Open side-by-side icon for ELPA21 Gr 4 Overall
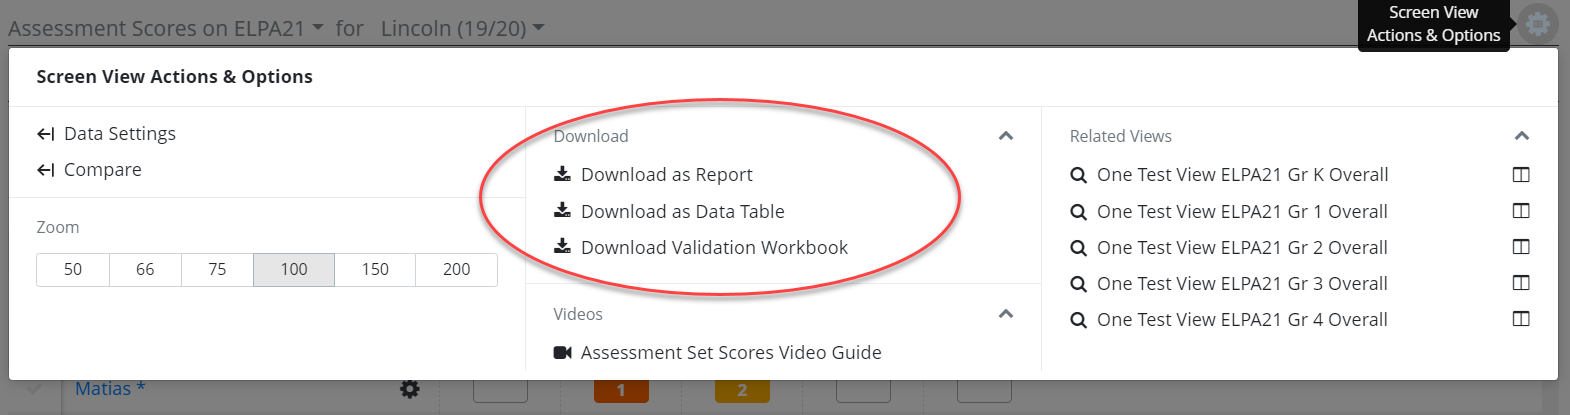The image size is (1570, 415). pos(1521,319)
